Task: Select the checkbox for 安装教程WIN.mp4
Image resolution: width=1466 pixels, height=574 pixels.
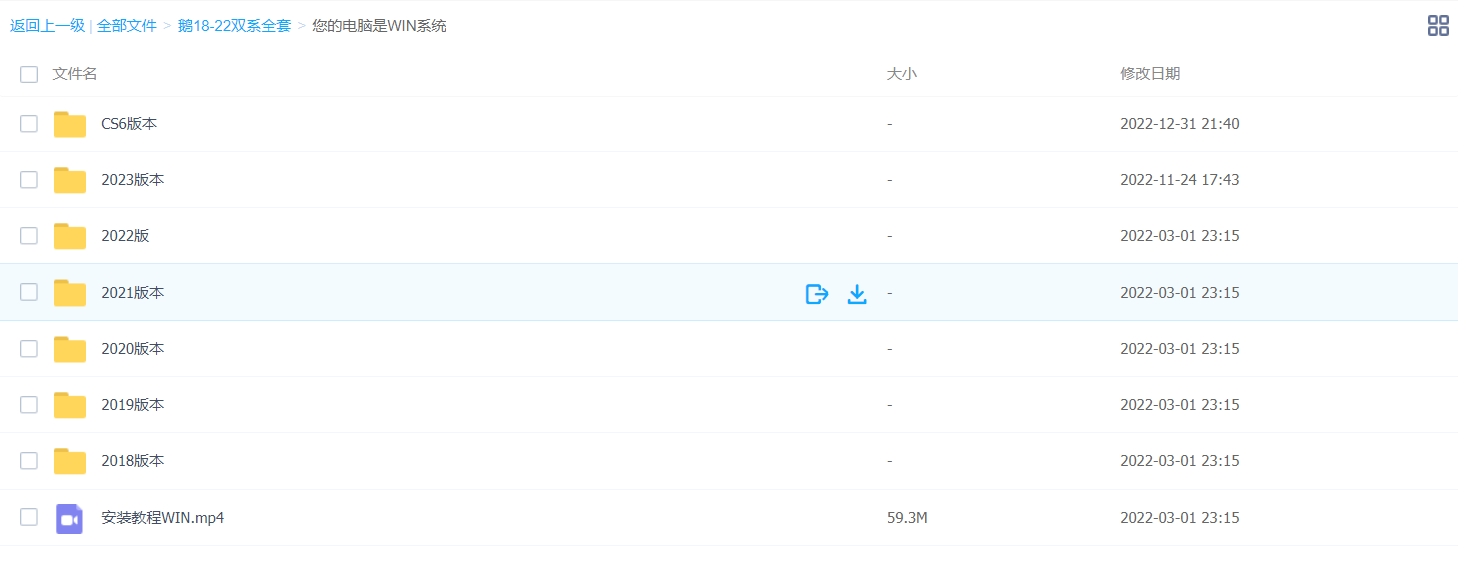Action: 29,517
